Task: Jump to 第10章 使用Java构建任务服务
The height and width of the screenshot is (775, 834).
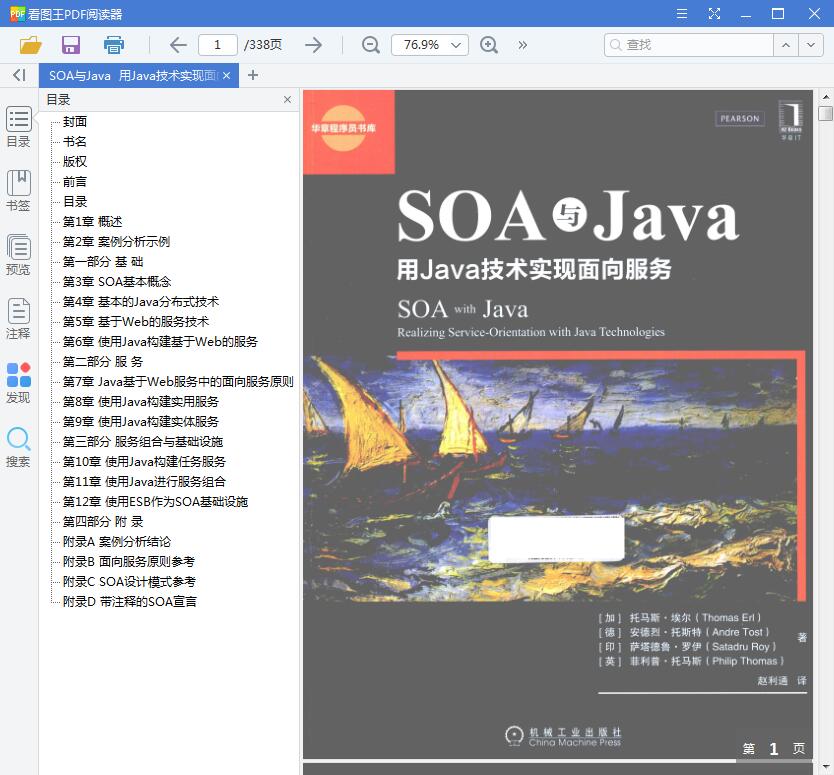Action: [x=144, y=462]
